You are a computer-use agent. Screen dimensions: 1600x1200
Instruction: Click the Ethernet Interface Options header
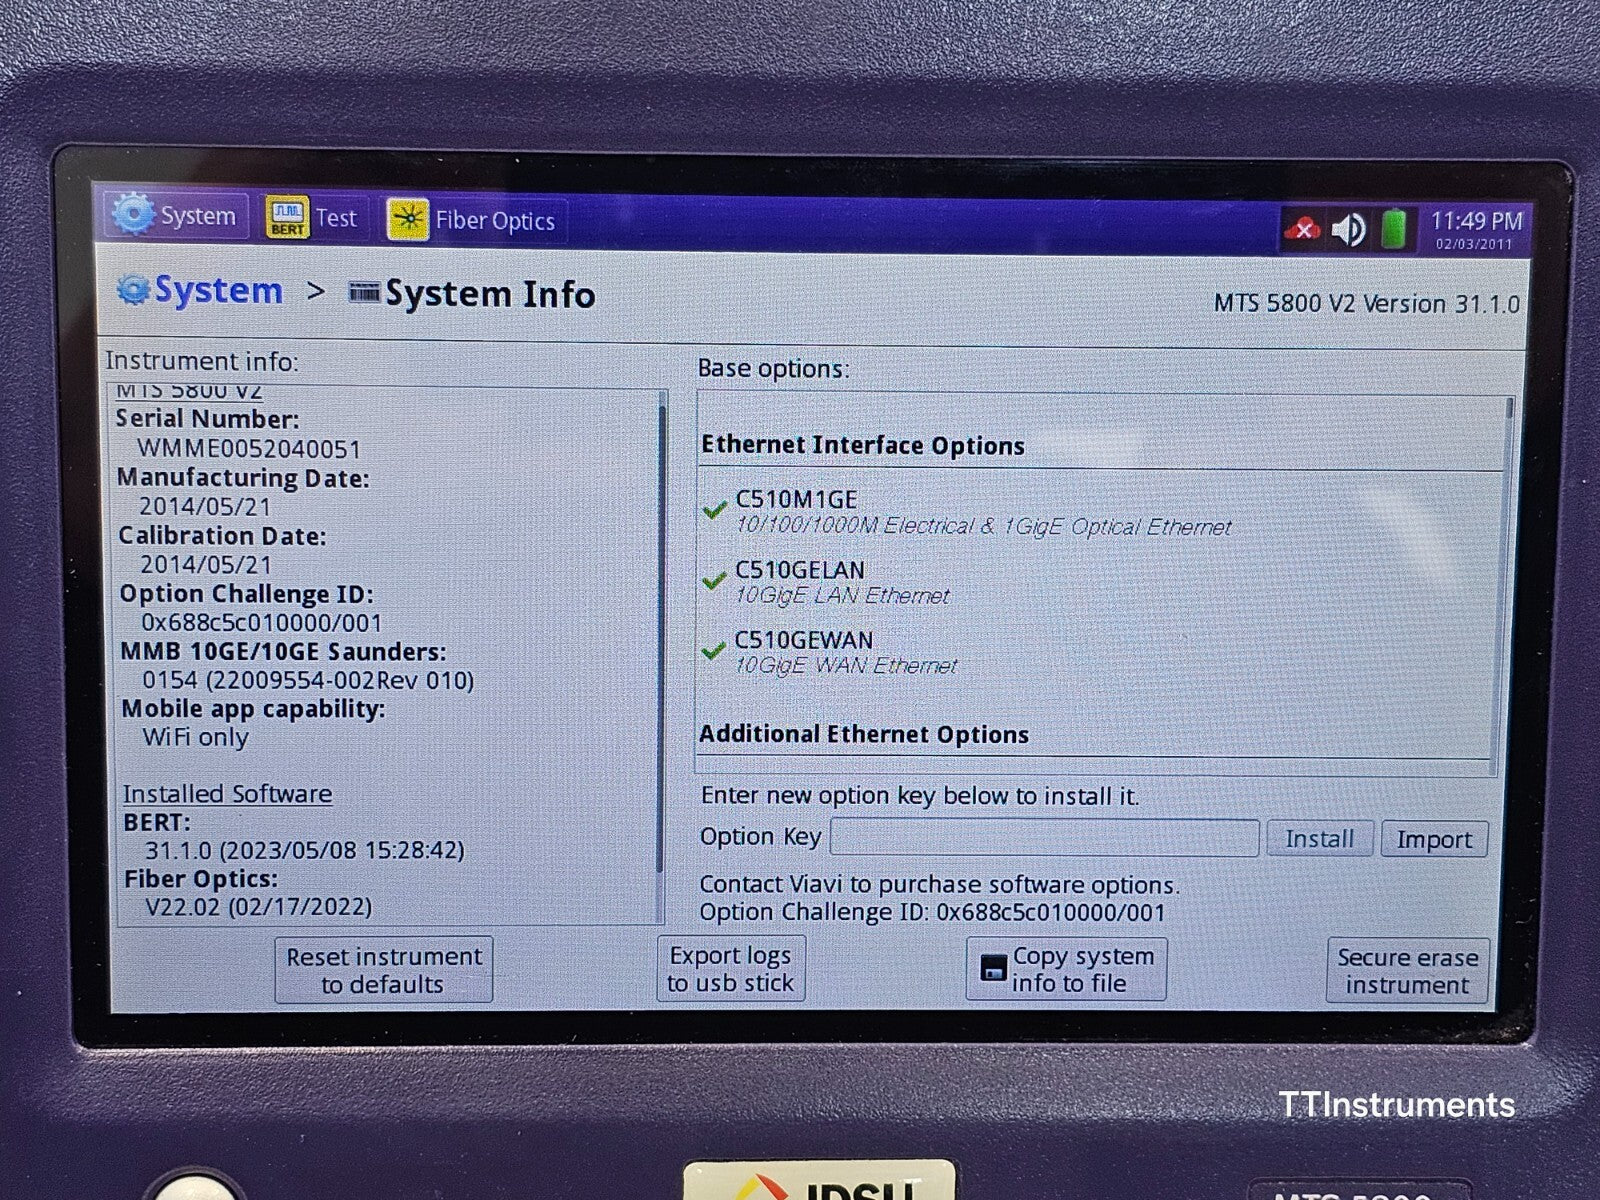[863, 445]
